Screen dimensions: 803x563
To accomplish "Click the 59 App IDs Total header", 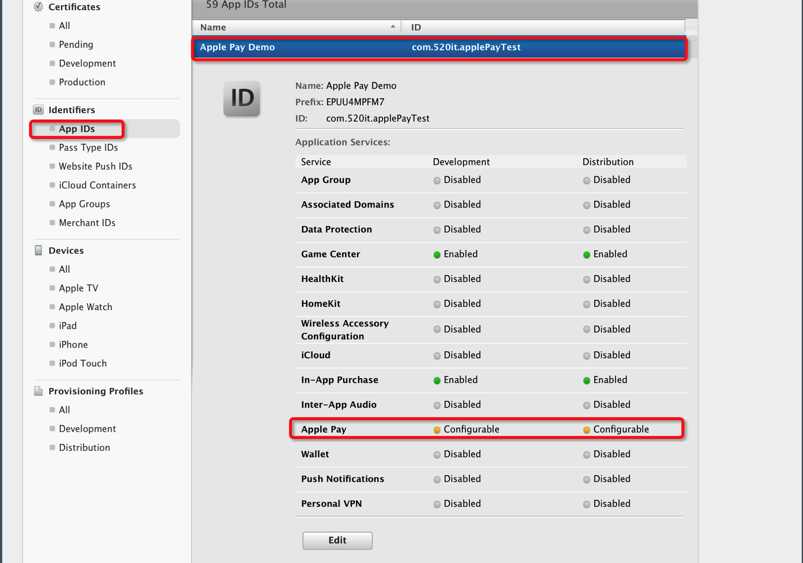I will pos(246,5).
